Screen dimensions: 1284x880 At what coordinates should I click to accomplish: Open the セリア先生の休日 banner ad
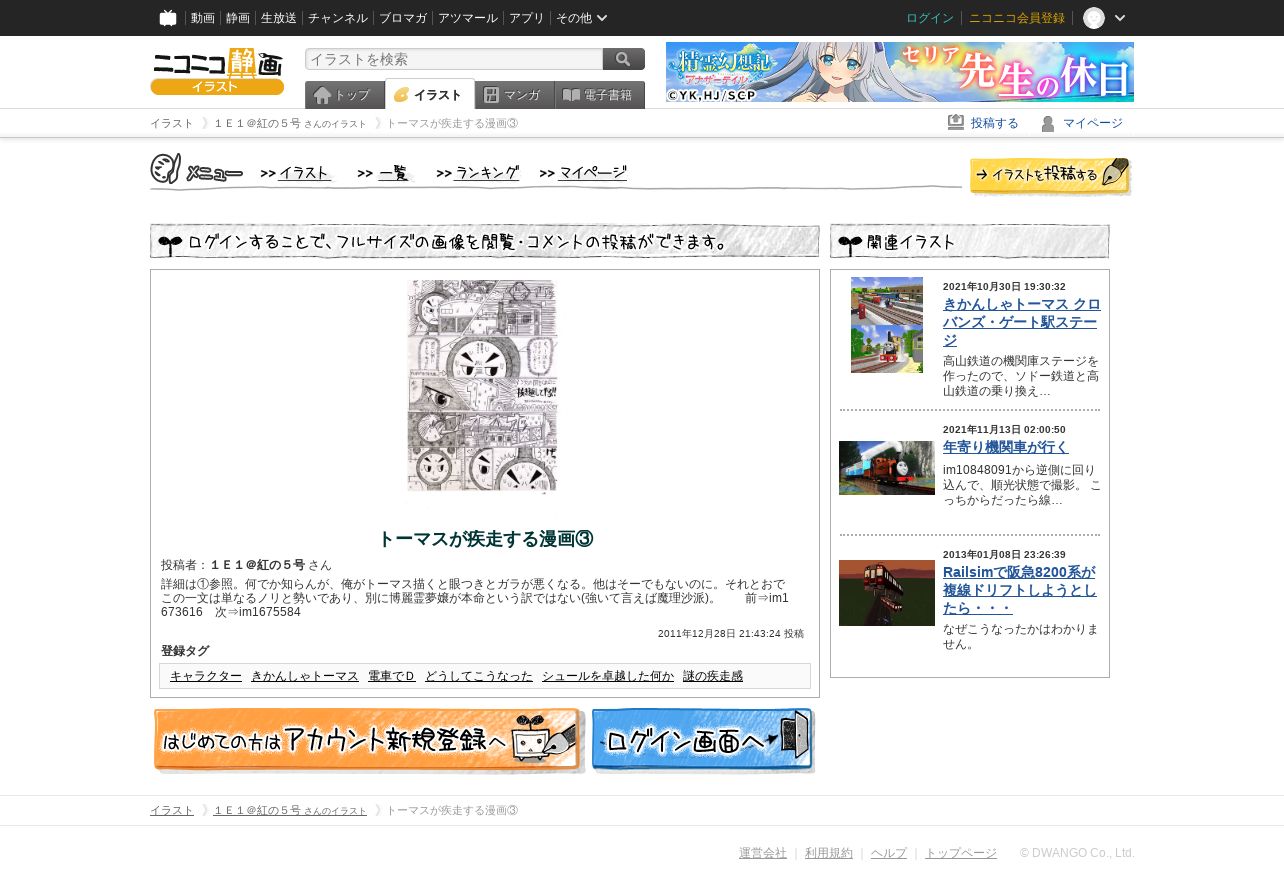click(900, 72)
